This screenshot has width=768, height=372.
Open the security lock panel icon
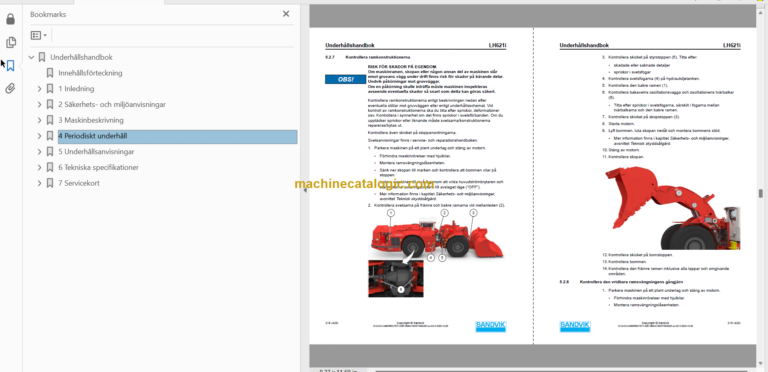[x=10, y=19]
